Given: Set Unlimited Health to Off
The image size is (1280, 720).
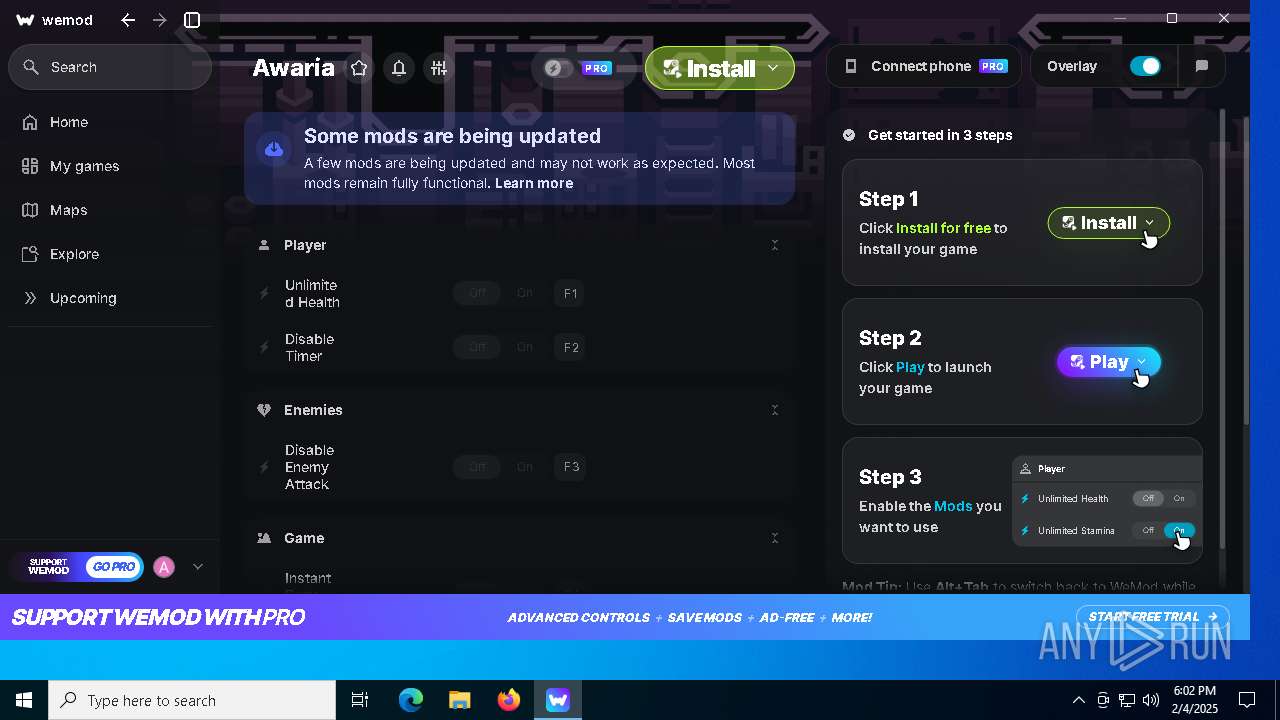Looking at the screenshot, I should pyautogui.click(x=477, y=293).
